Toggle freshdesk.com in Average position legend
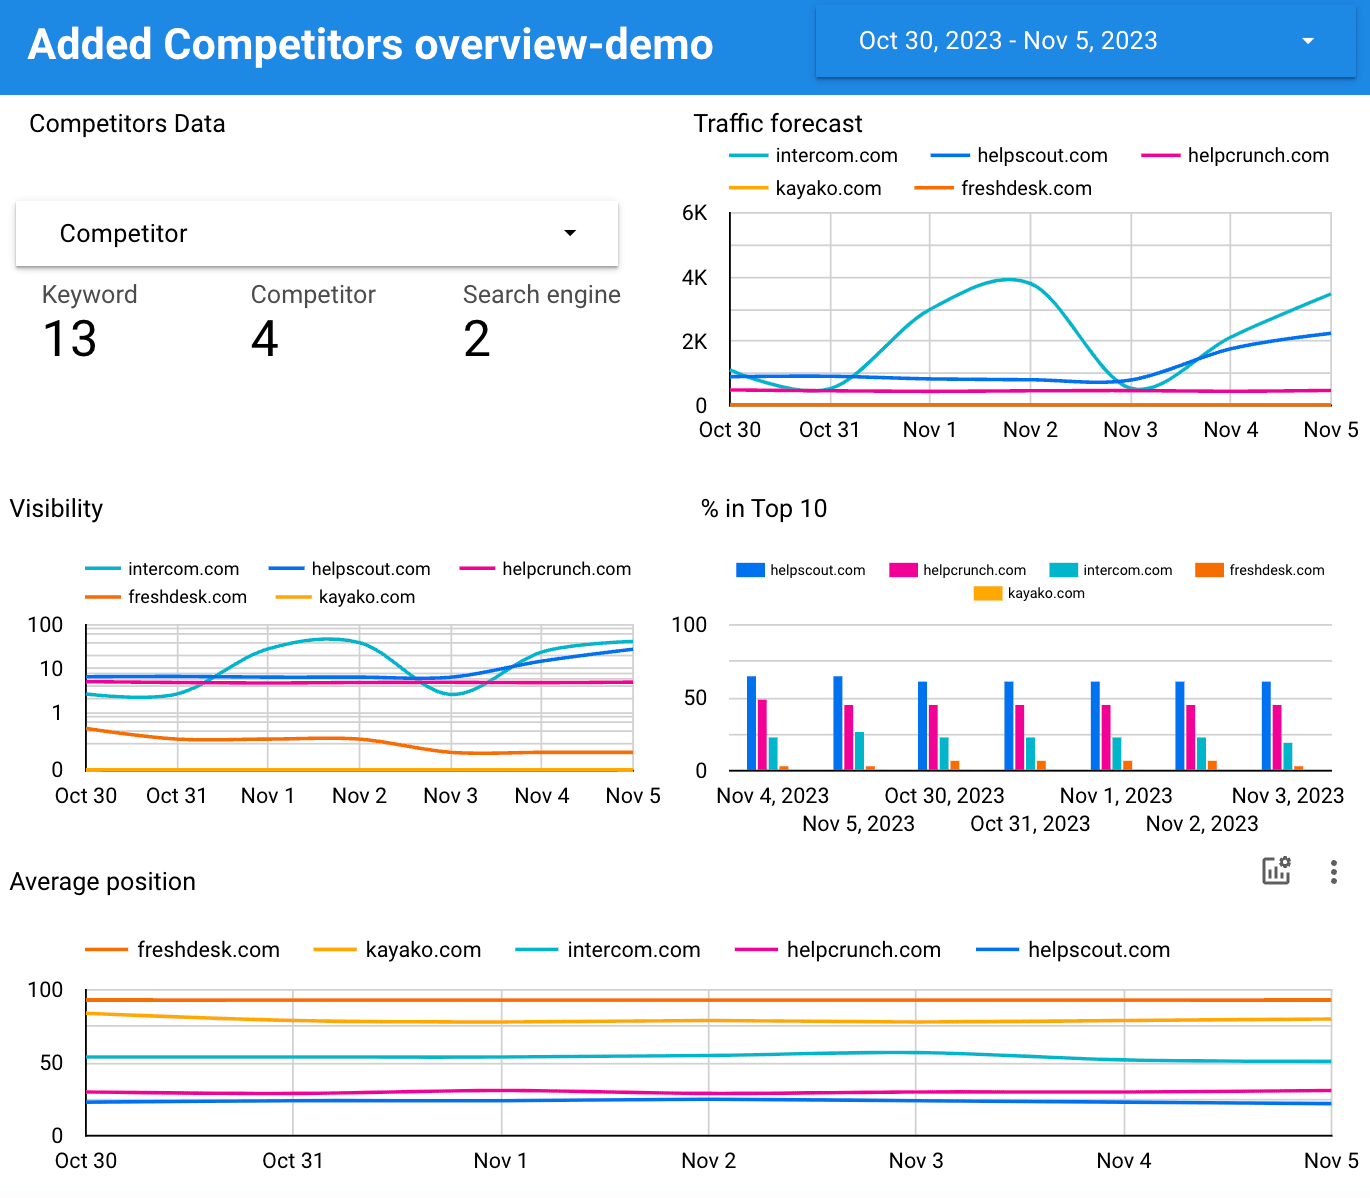1370x1198 pixels. 183,950
